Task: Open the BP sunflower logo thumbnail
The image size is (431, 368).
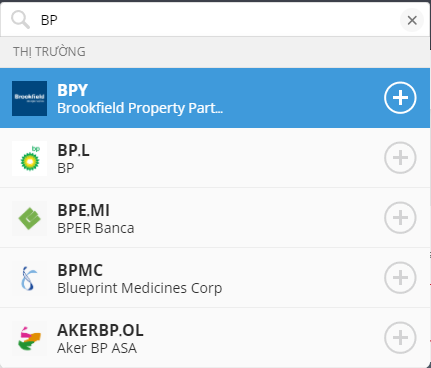Action: pos(29,158)
